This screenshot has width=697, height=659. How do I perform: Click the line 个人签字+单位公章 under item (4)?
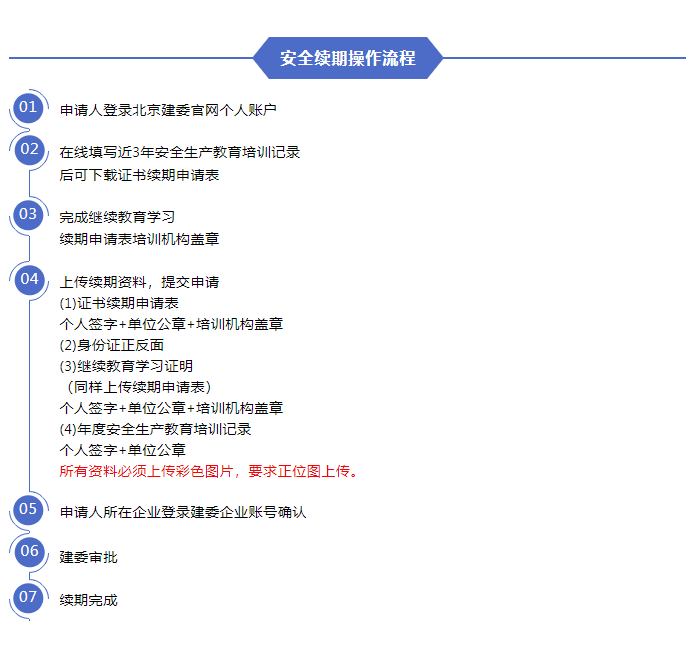tap(122, 451)
